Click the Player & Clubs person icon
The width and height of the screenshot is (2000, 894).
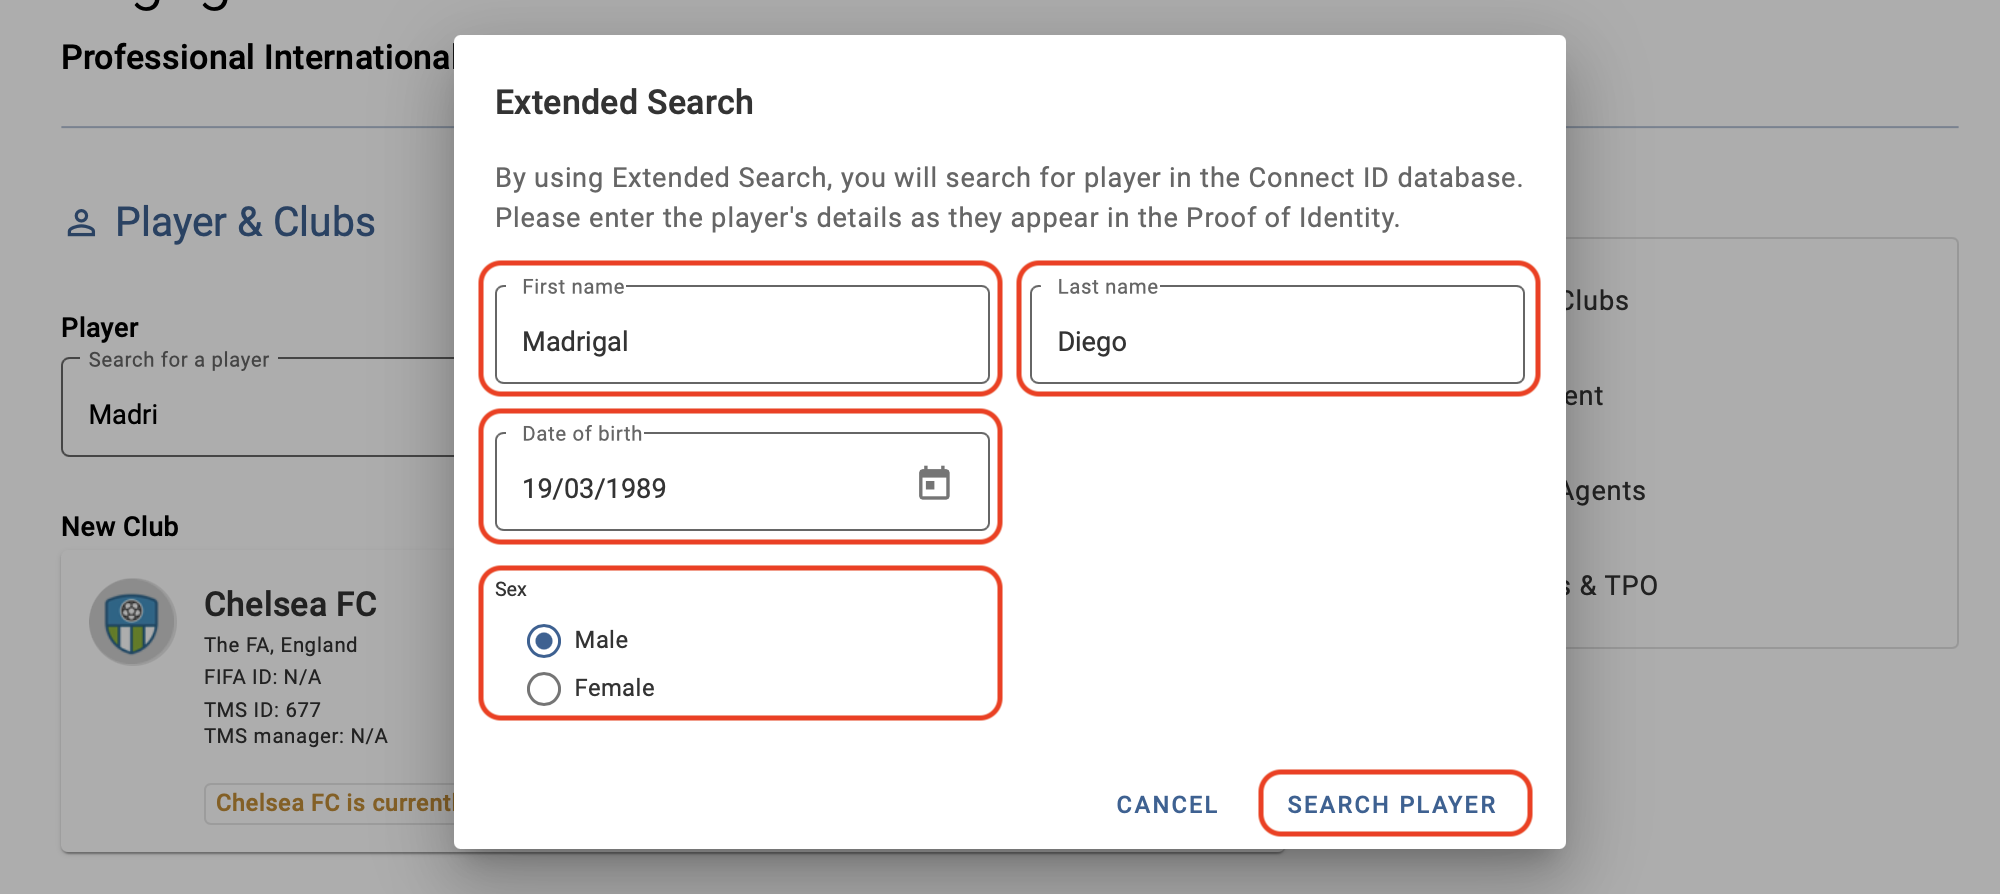click(81, 223)
